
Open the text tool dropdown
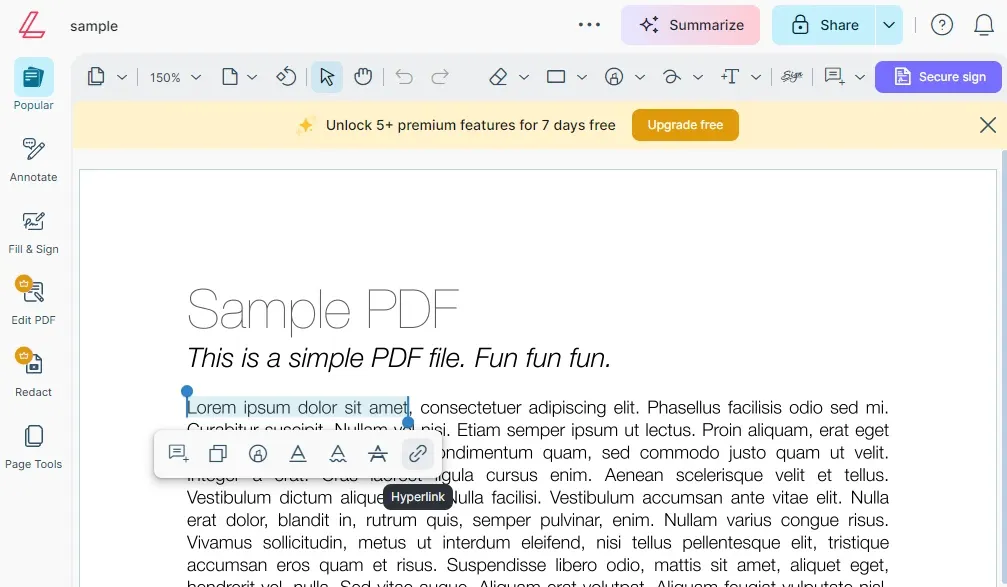point(755,77)
